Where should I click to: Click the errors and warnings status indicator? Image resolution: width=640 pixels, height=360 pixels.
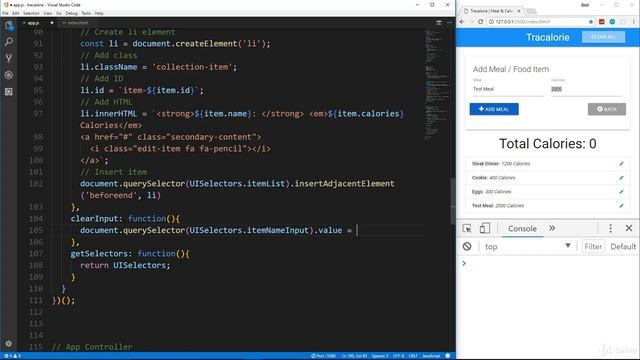(12, 356)
